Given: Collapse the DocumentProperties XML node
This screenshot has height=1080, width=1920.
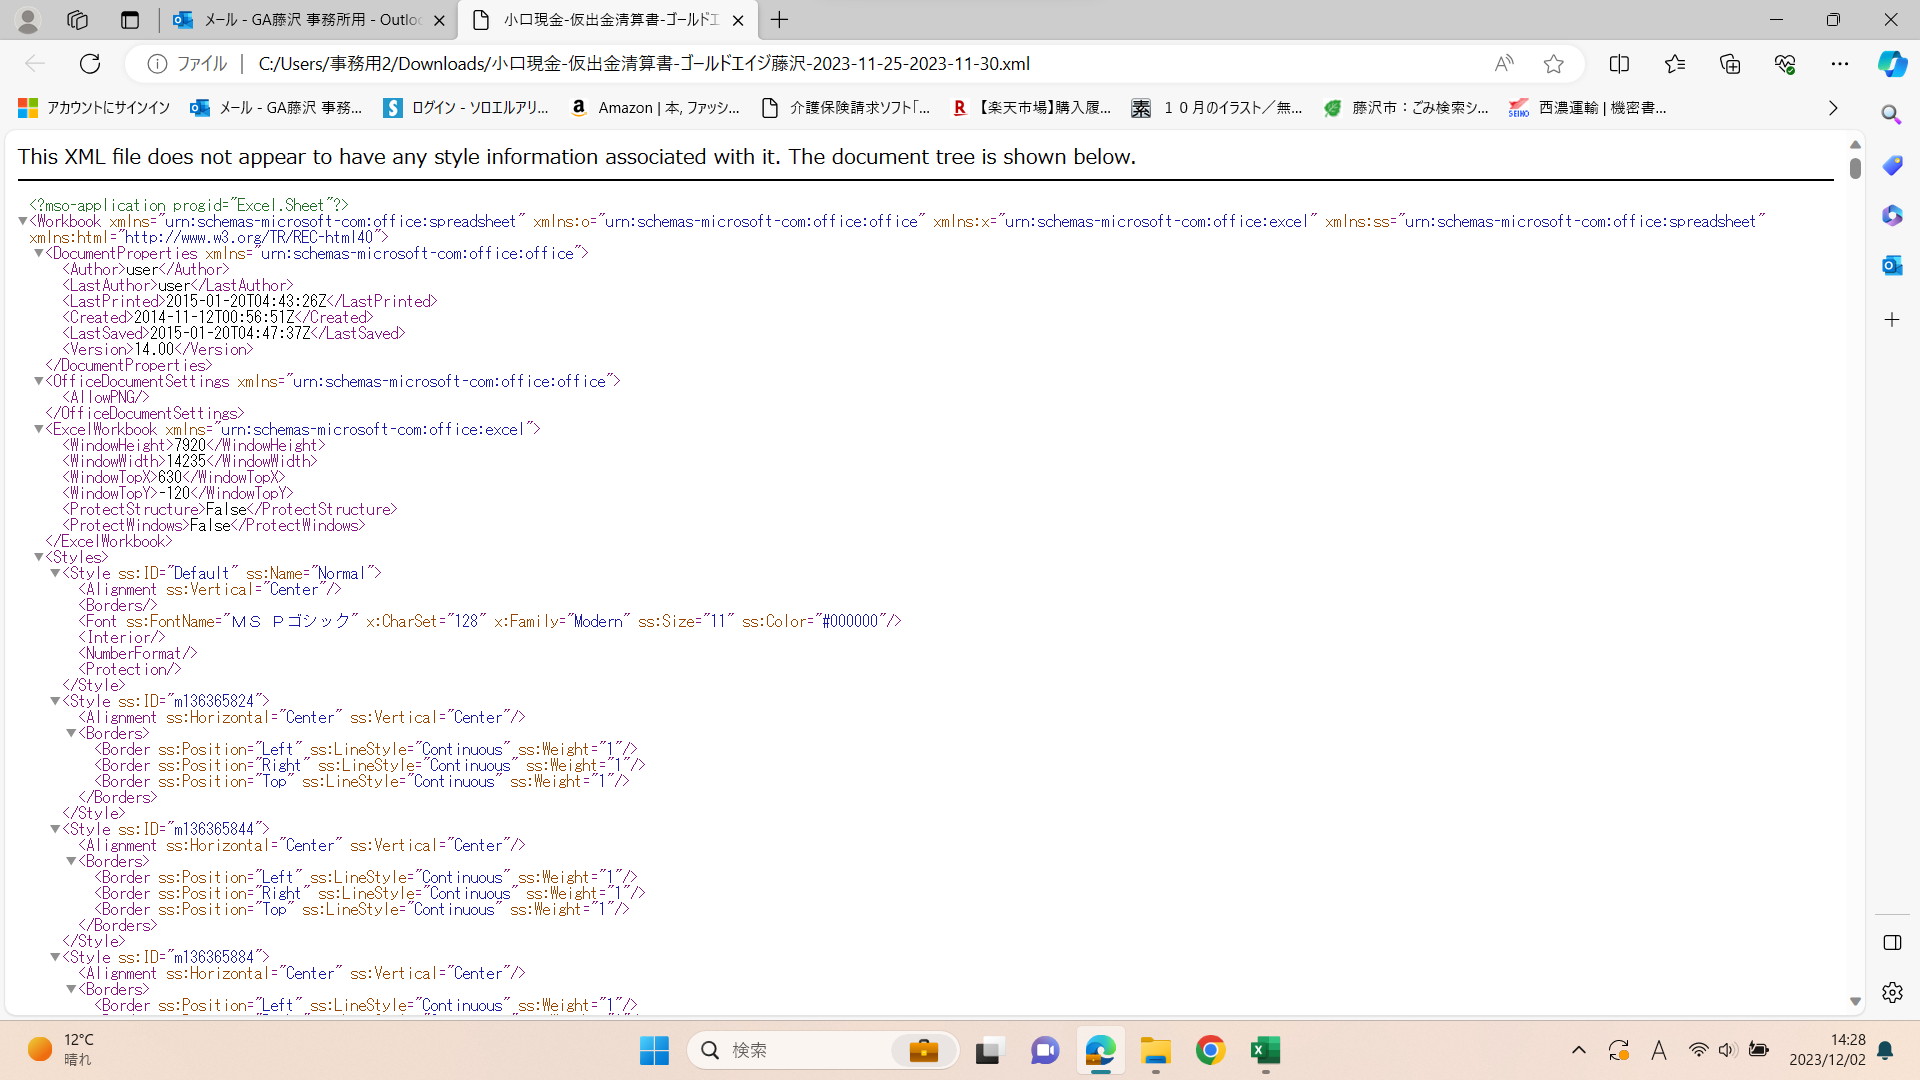Looking at the screenshot, I should click(x=39, y=253).
